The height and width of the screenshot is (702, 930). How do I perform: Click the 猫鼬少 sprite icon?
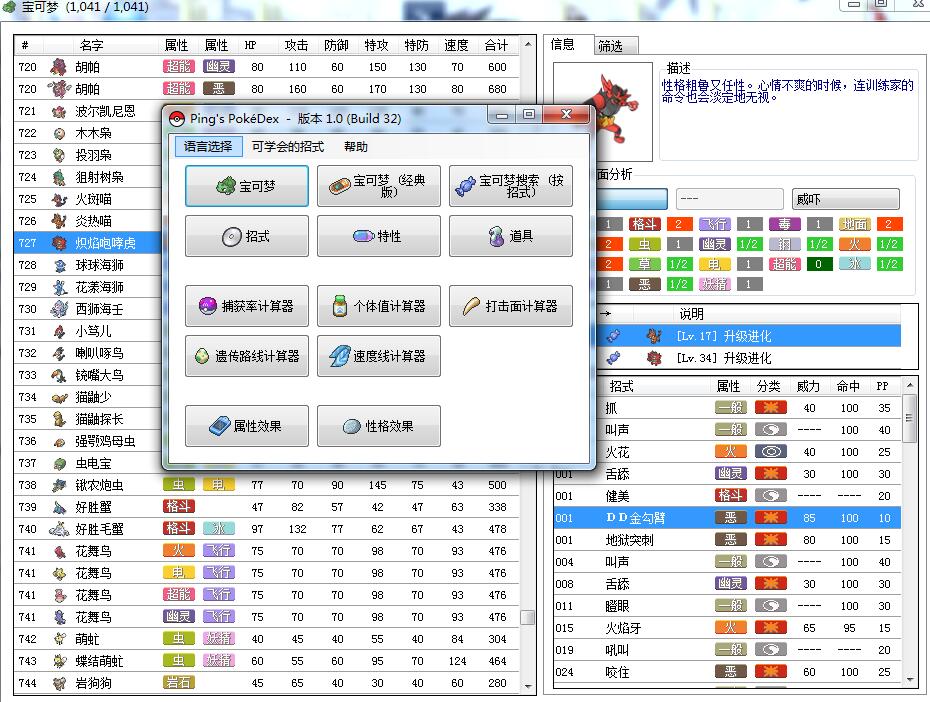(x=59, y=397)
